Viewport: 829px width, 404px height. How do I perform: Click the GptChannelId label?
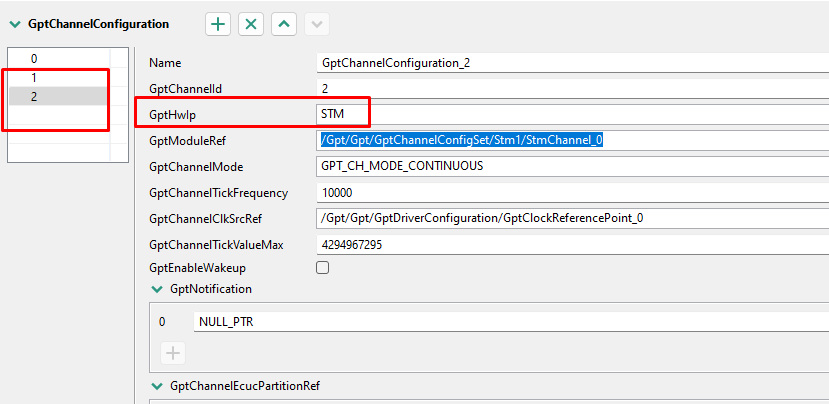pos(185,89)
